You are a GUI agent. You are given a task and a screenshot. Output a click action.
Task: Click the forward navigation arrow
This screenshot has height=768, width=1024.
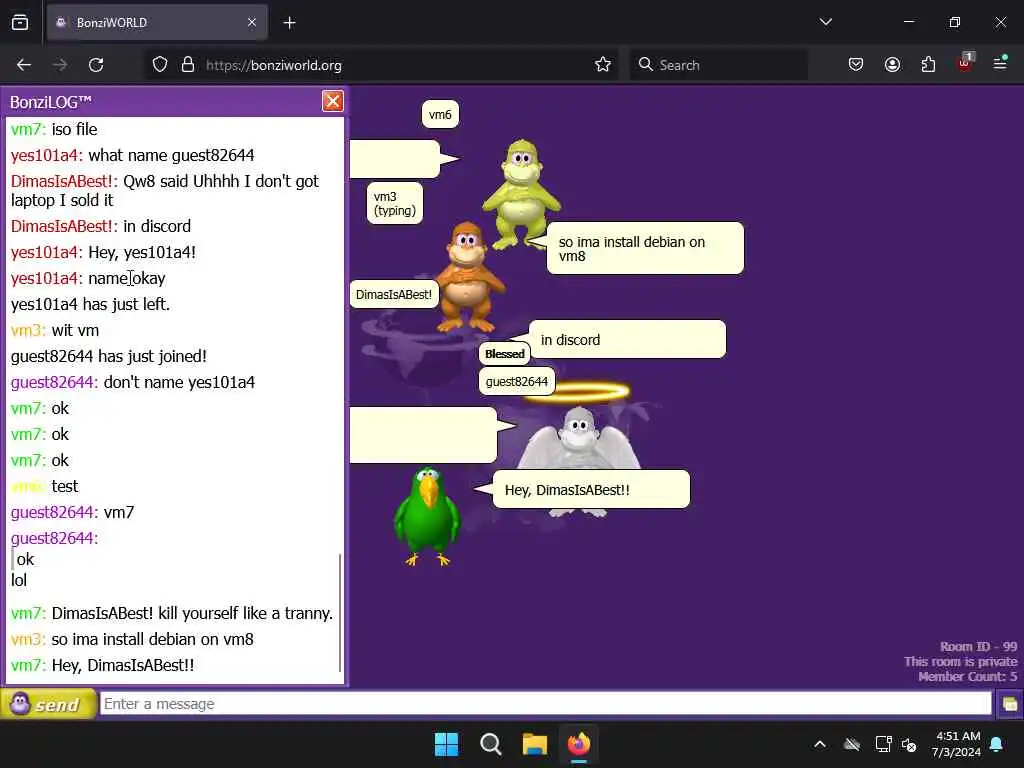click(60, 65)
